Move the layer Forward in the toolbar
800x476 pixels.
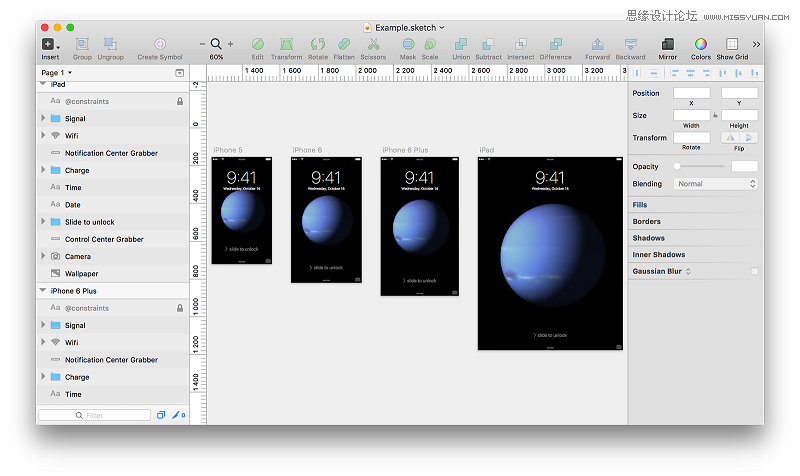(x=597, y=44)
